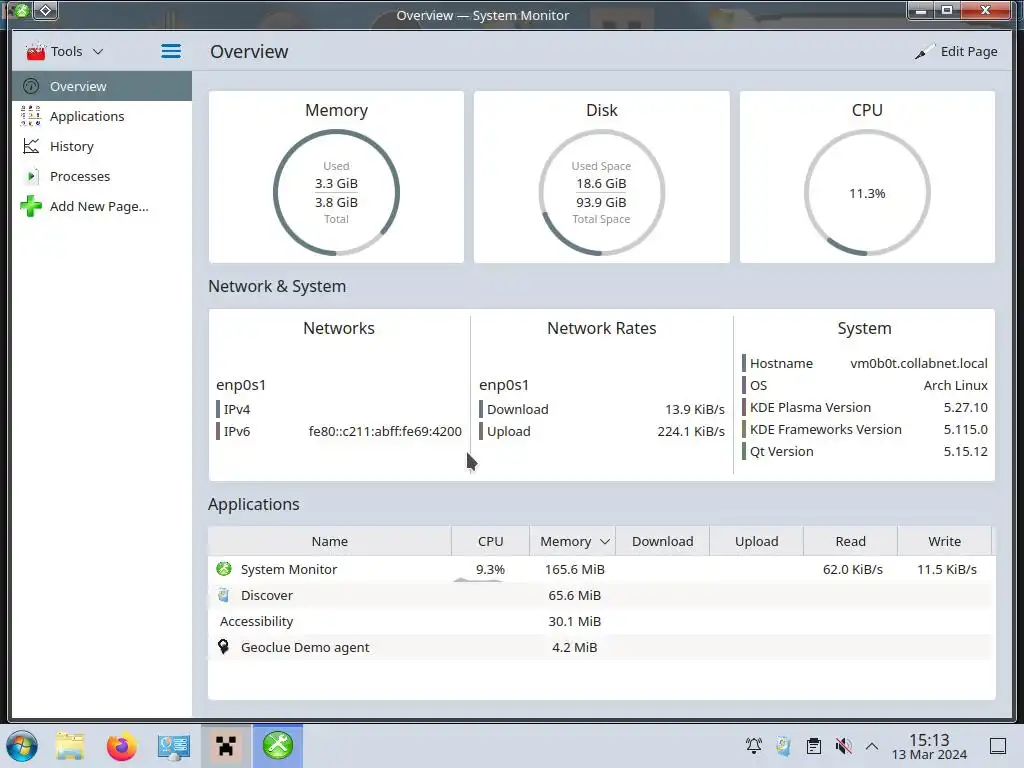Open the notifications bell in tray

[754, 746]
